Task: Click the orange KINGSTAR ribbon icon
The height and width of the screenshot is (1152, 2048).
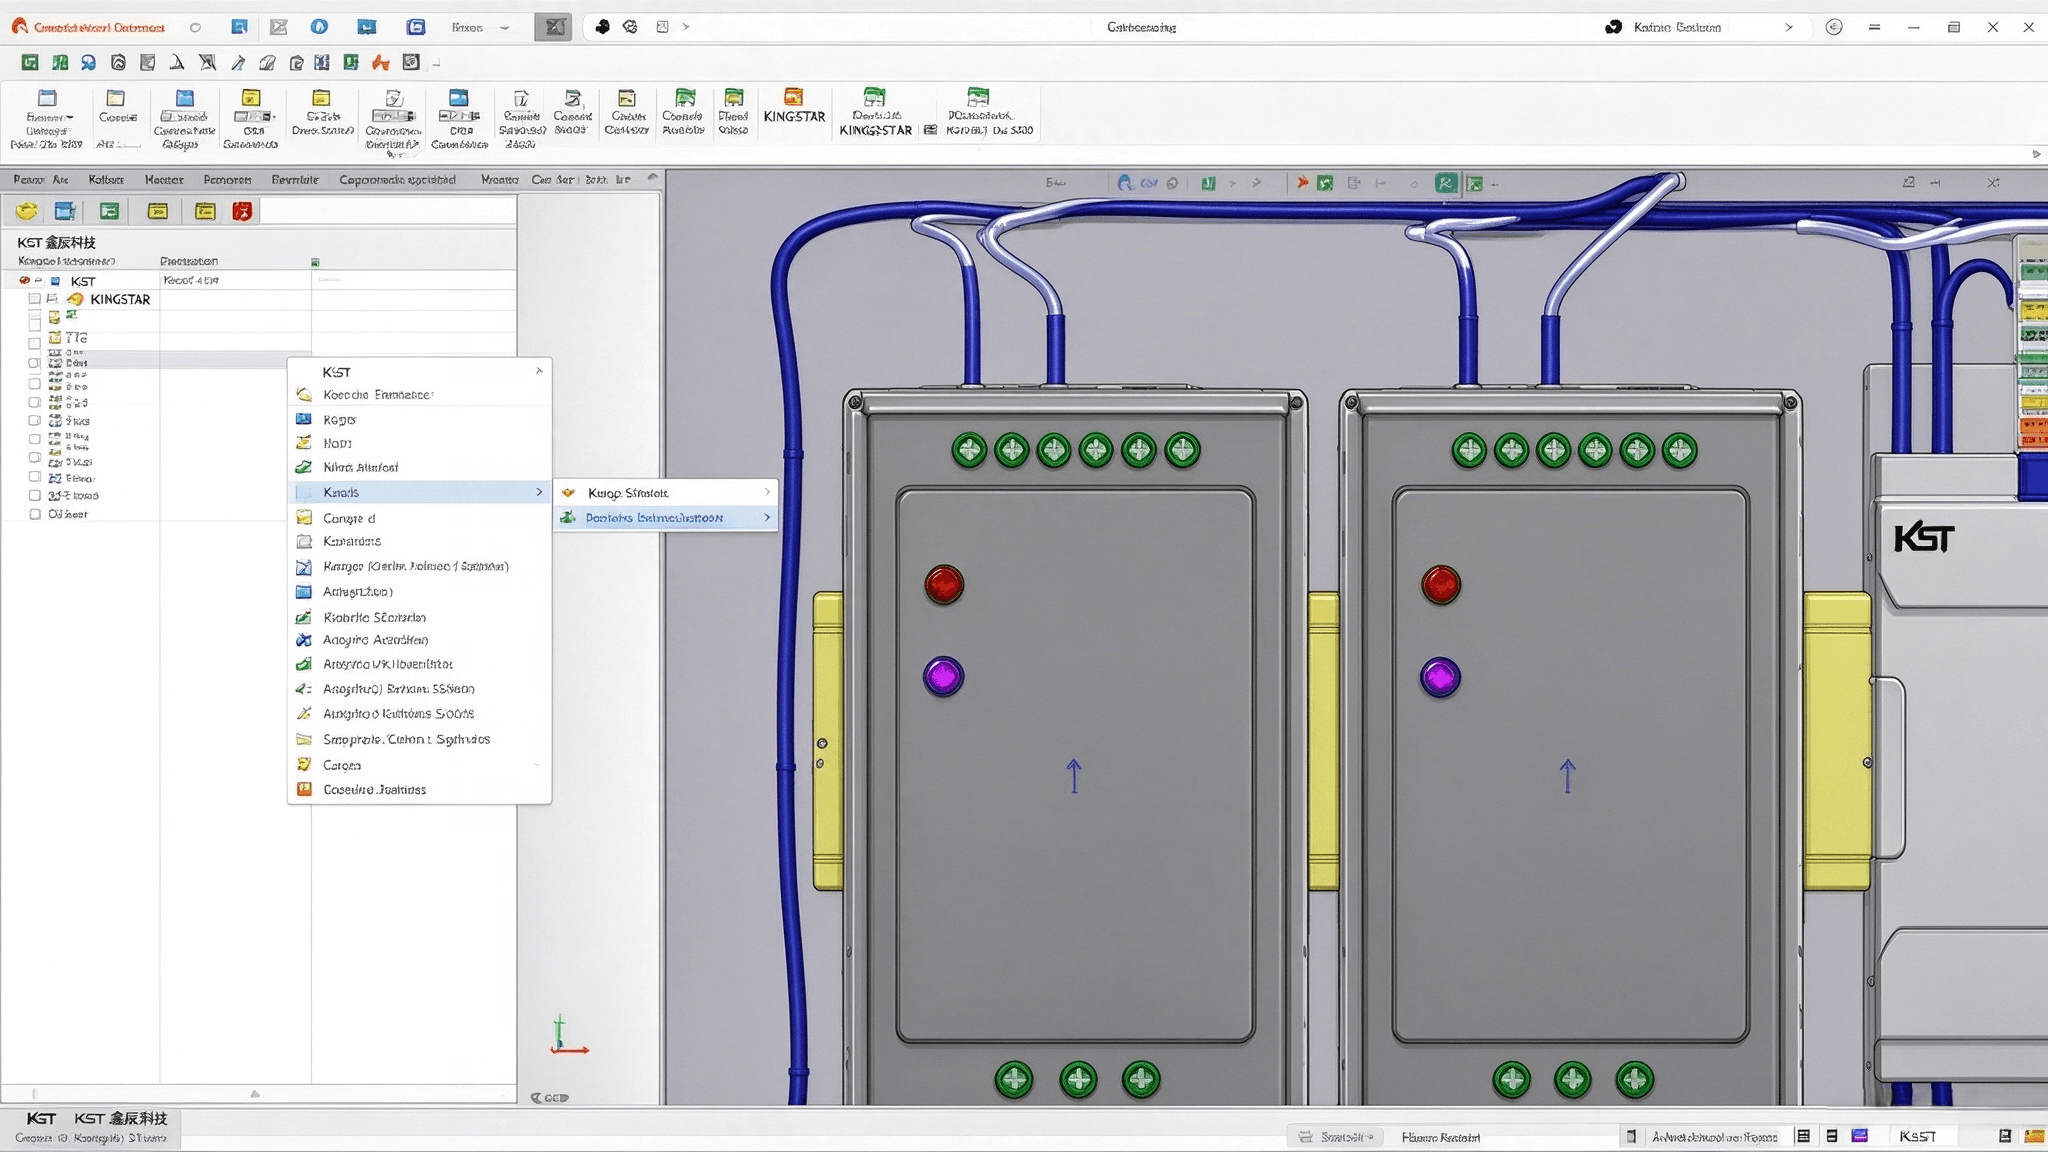Action: pyautogui.click(x=793, y=97)
